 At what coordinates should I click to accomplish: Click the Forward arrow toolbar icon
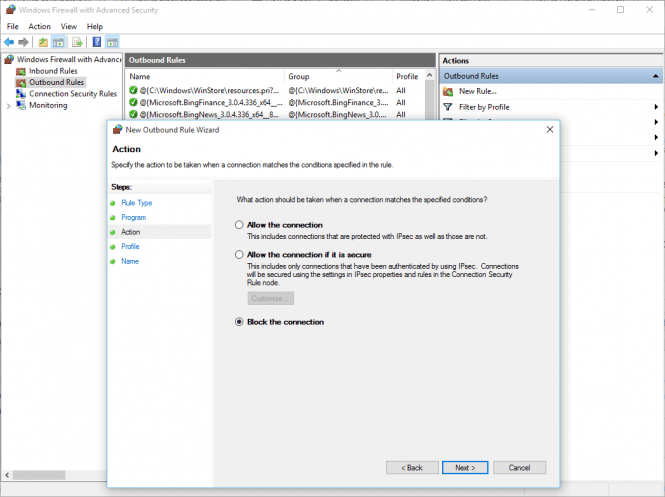tap(23, 42)
